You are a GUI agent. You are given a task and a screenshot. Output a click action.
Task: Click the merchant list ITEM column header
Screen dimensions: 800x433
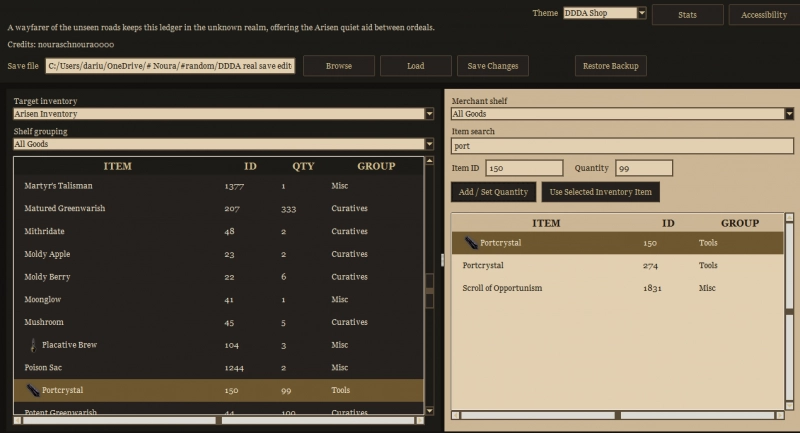pyautogui.click(x=546, y=223)
